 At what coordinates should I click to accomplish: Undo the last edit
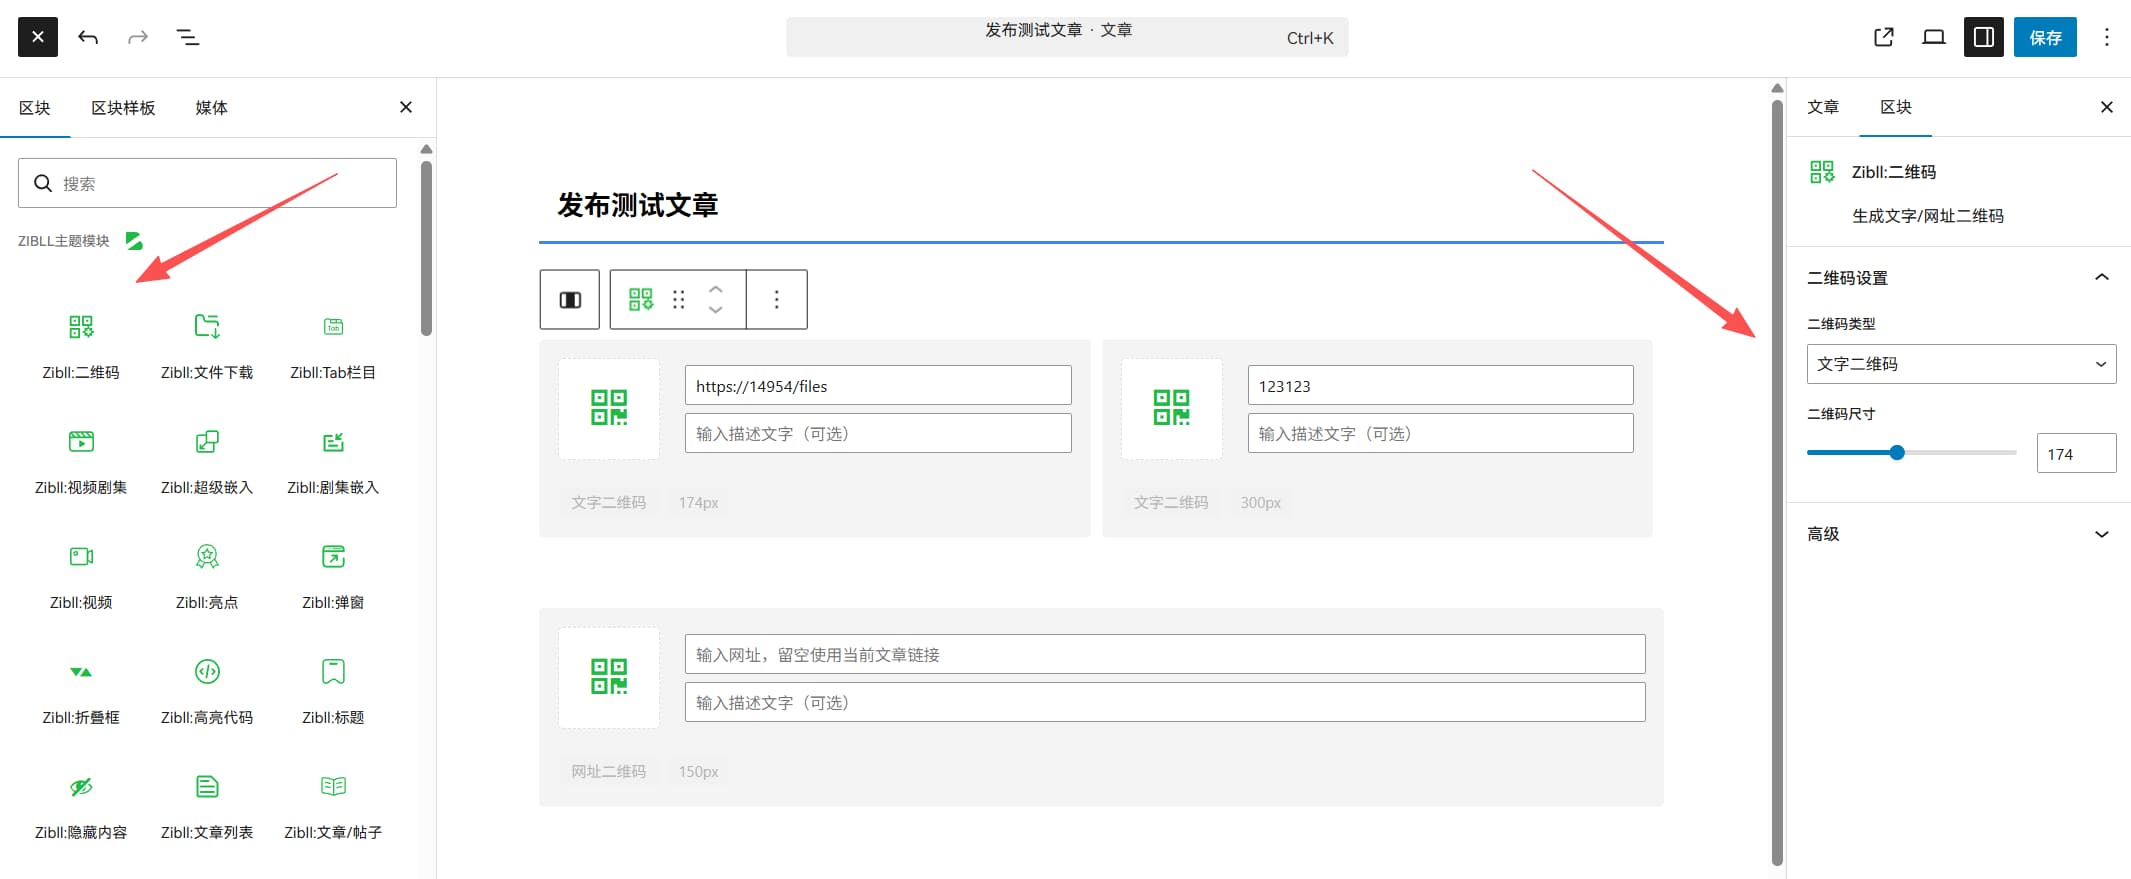pos(88,37)
